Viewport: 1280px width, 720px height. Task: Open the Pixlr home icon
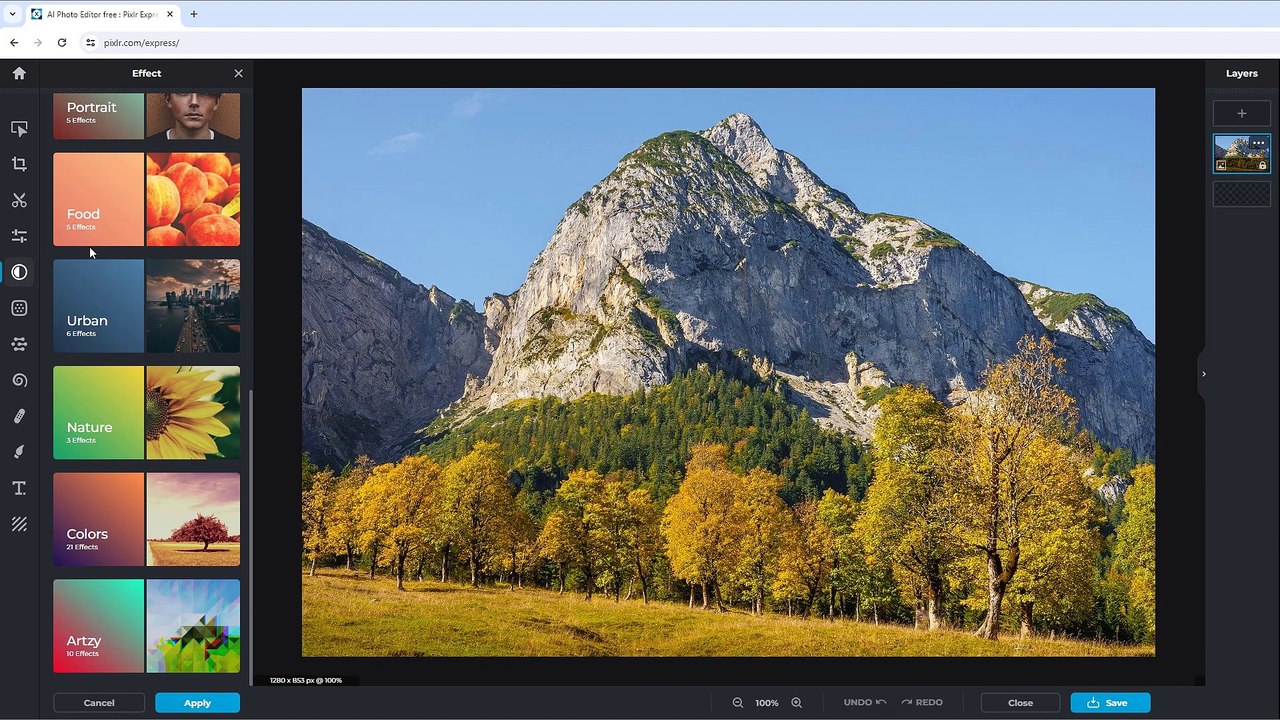click(19, 73)
